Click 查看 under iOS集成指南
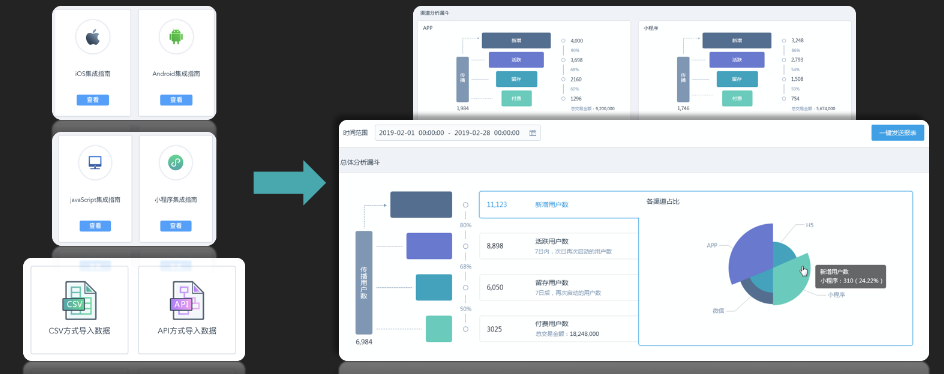Screen dimensions: 944x374 (x=92, y=100)
